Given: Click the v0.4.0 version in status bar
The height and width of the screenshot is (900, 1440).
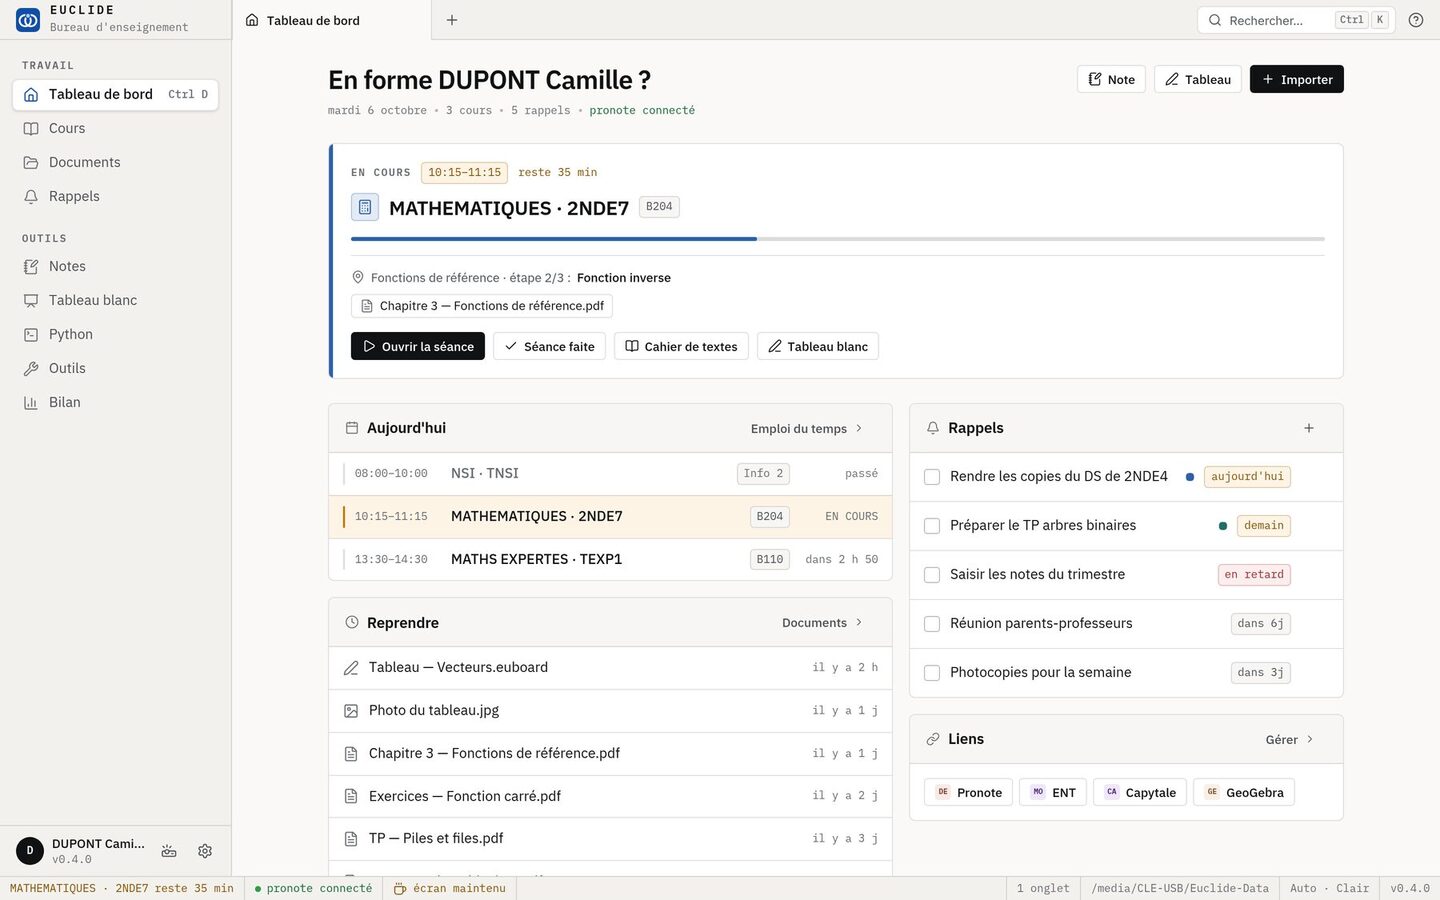Looking at the screenshot, I should coord(1410,888).
